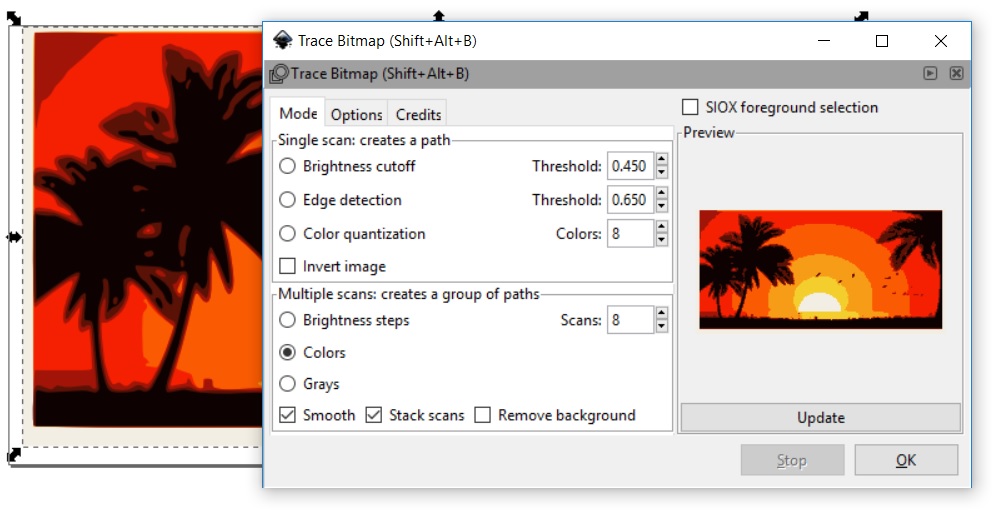This screenshot has height=511, width=992.
Task: Click the Edge detection Threshold input field
Action: pyautogui.click(x=630, y=200)
